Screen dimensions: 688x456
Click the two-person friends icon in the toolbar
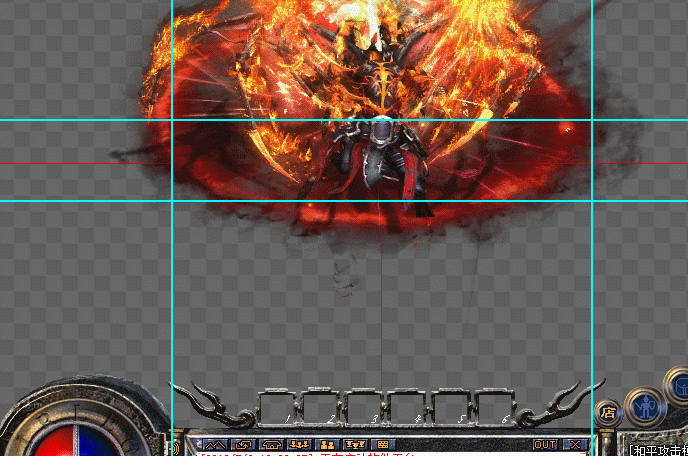(326, 445)
